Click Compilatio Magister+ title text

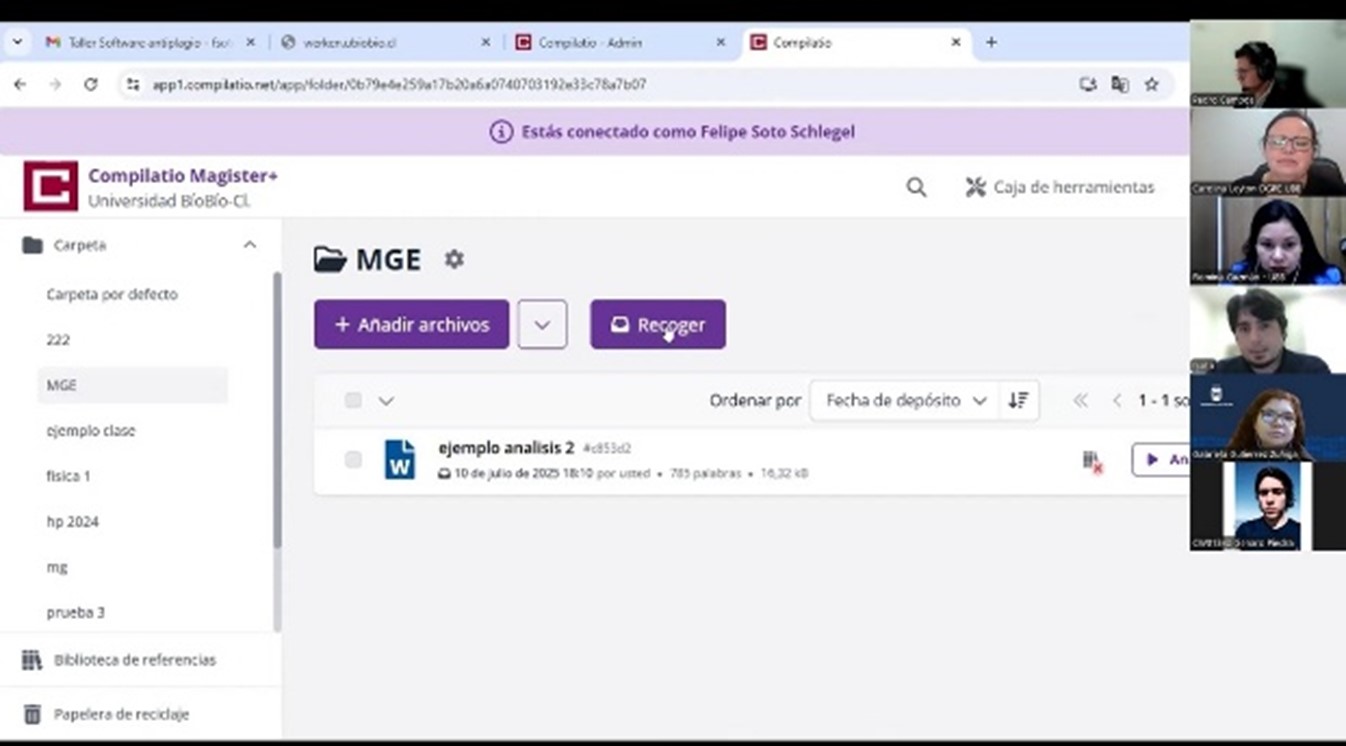(183, 175)
